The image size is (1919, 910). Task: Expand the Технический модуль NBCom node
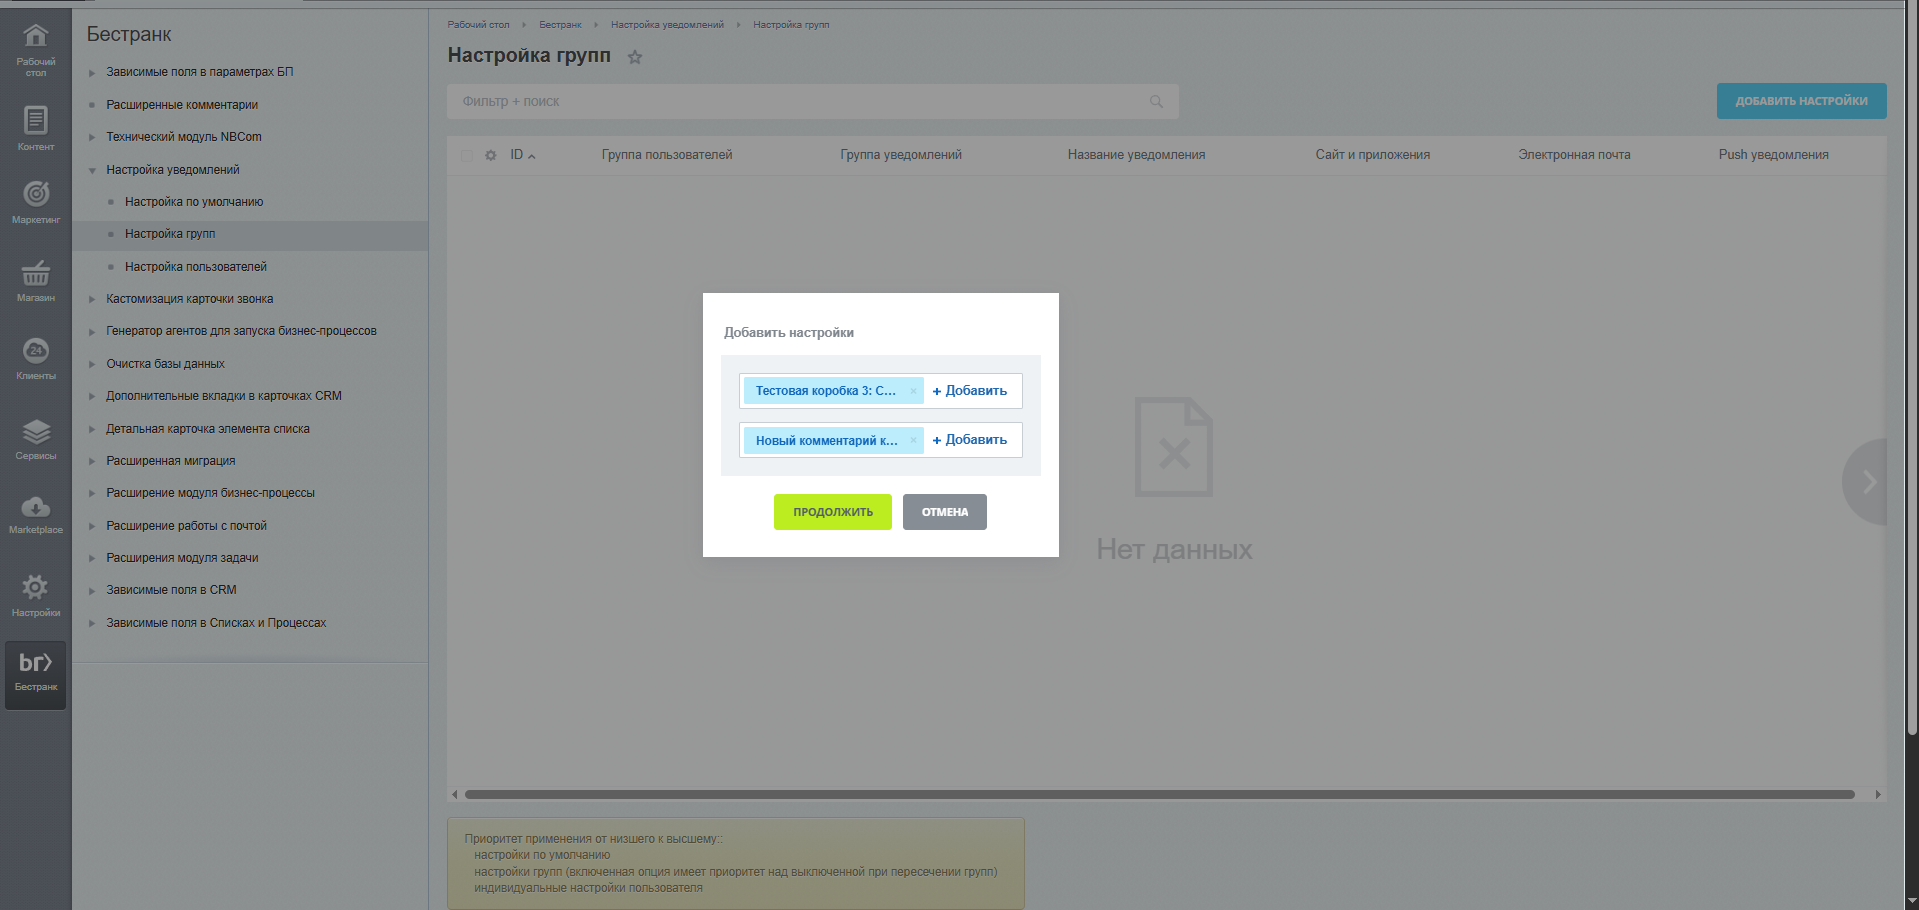coord(92,137)
